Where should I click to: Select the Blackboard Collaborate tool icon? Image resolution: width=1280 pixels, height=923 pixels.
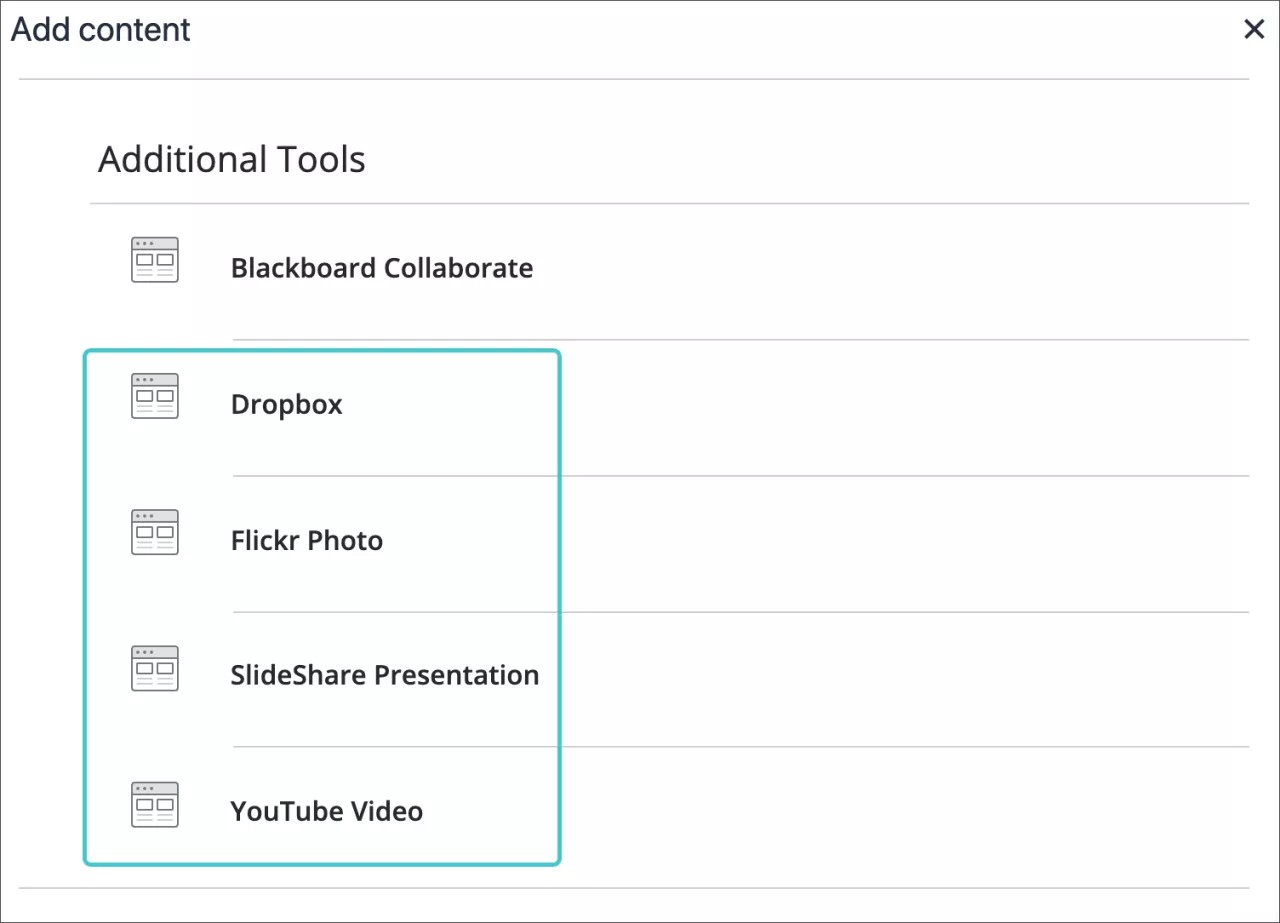coord(154,259)
